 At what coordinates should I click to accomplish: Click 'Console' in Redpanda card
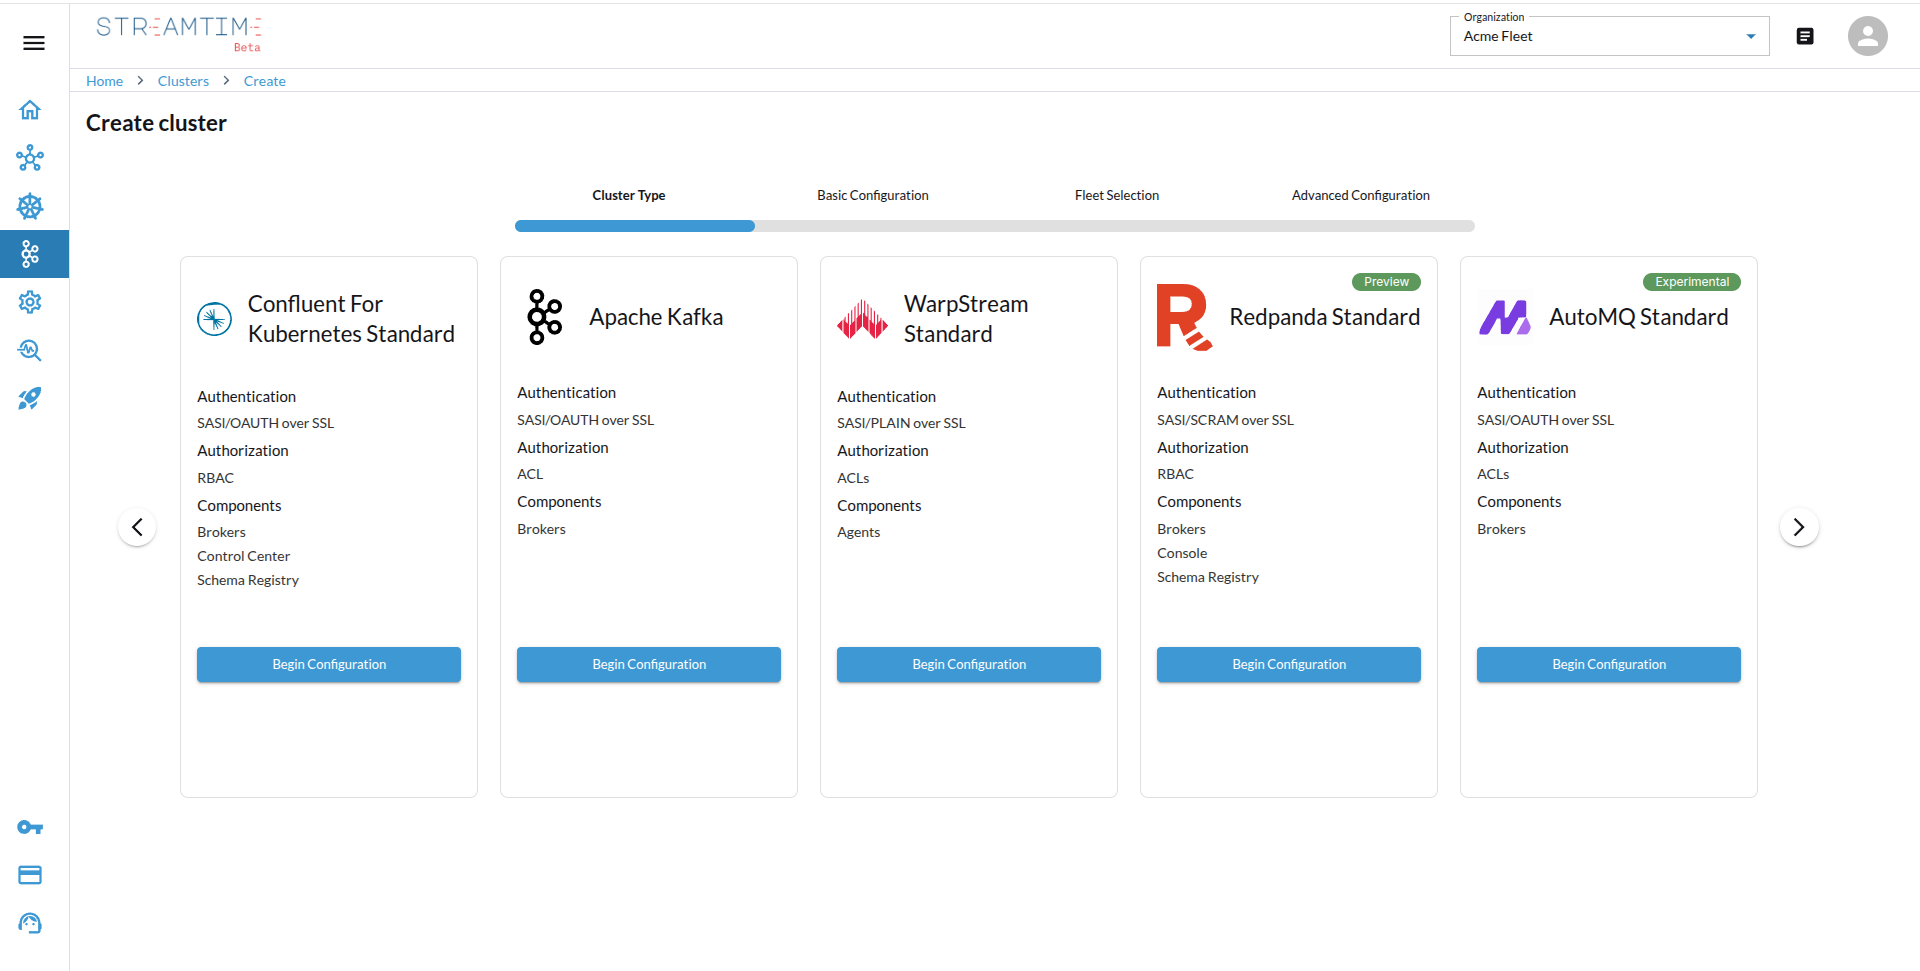click(1182, 553)
